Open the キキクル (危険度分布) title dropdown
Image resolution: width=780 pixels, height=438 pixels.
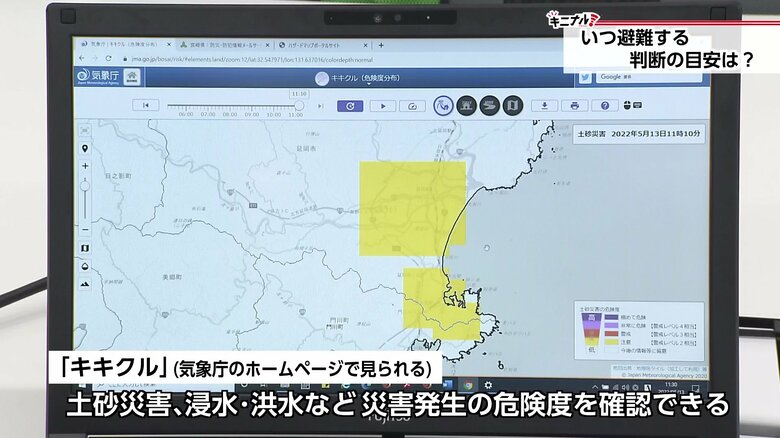365,78
